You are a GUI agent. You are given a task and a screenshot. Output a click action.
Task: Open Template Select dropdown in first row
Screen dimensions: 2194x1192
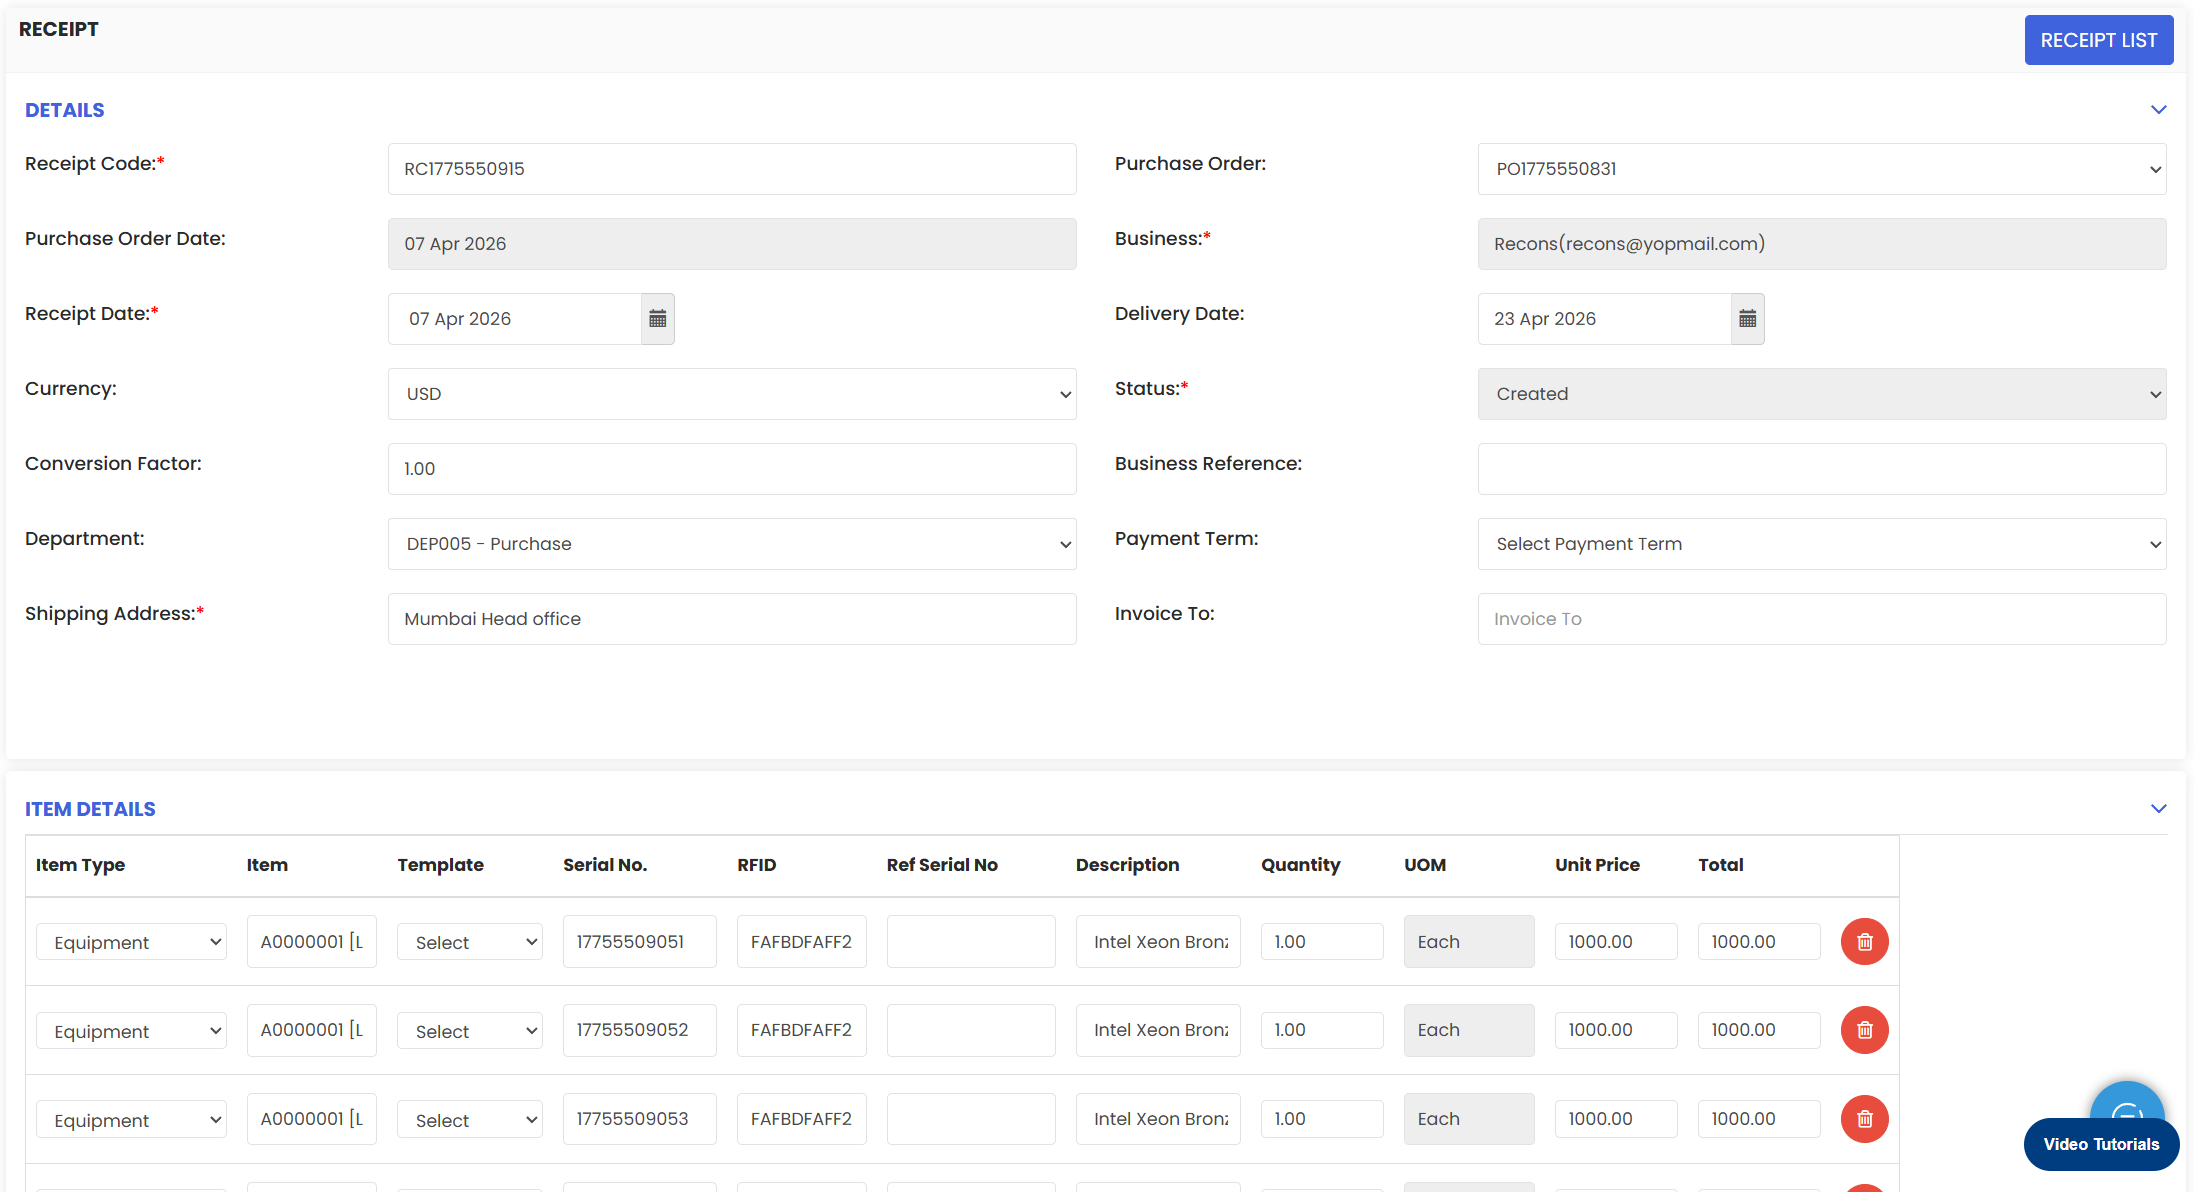tap(469, 942)
